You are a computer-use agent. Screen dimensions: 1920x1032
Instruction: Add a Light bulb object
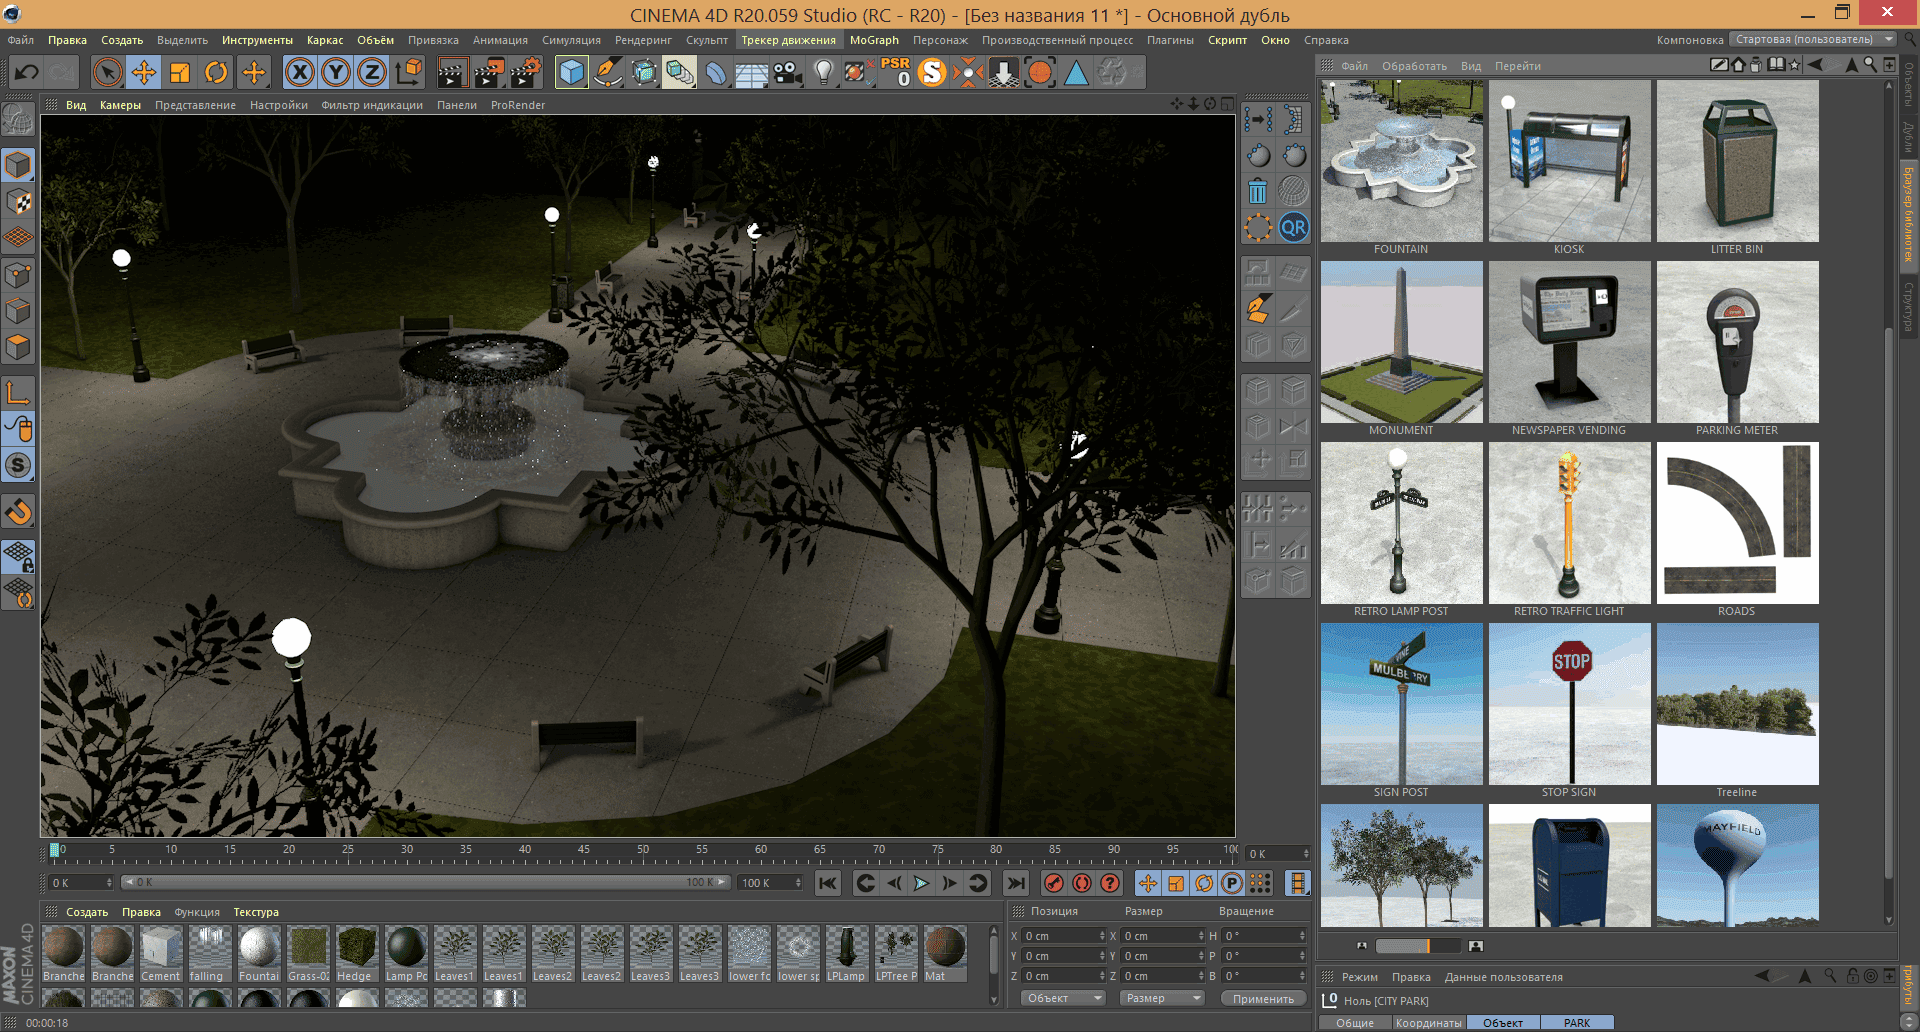click(x=823, y=72)
